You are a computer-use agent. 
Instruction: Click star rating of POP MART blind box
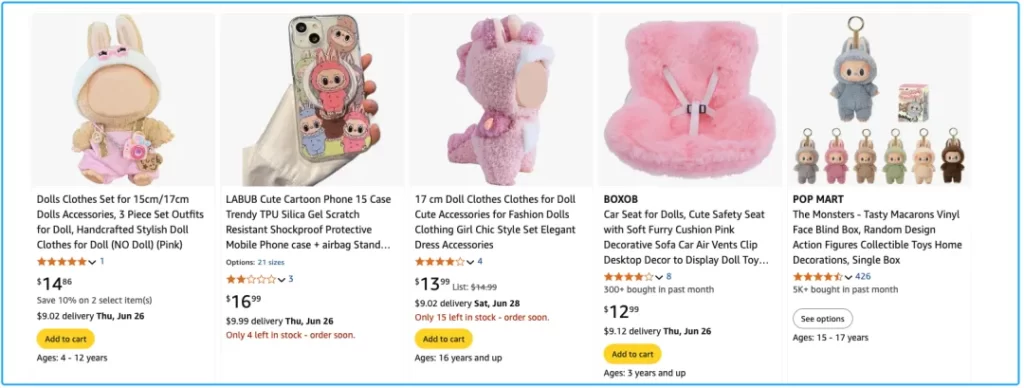point(818,276)
